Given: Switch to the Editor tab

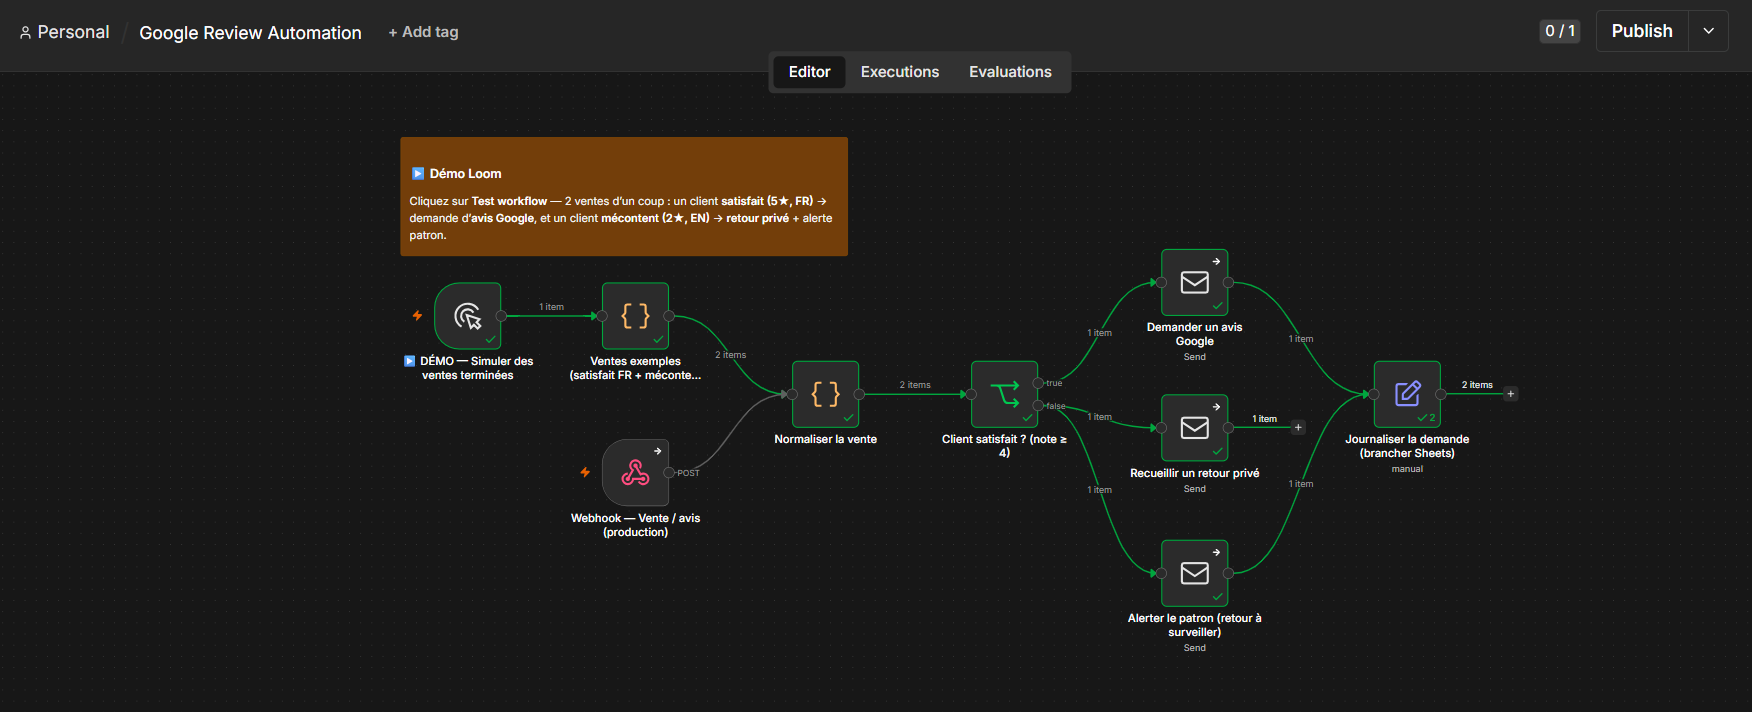Looking at the screenshot, I should coord(809,72).
